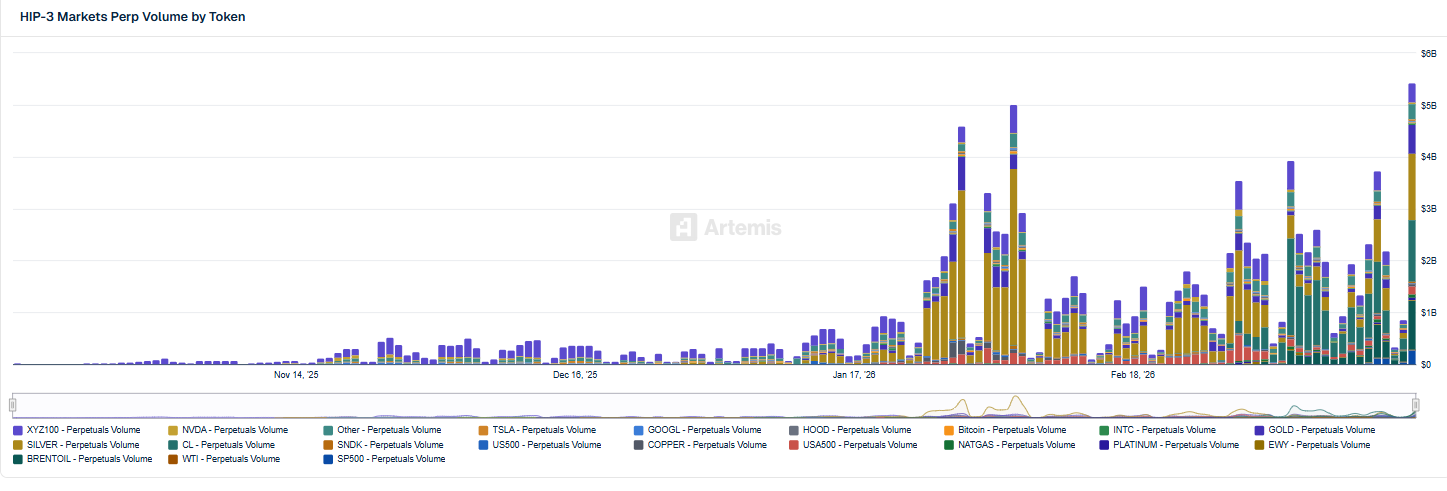This screenshot has height=491, width=1447.
Task: Click the BRENTOIL legend color icon
Action: [x=18, y=459]
